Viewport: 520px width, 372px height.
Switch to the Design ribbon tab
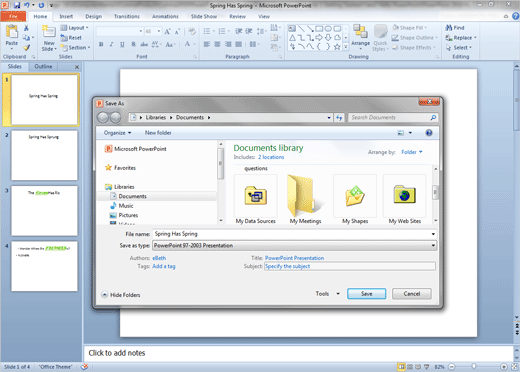click(94, 16)
